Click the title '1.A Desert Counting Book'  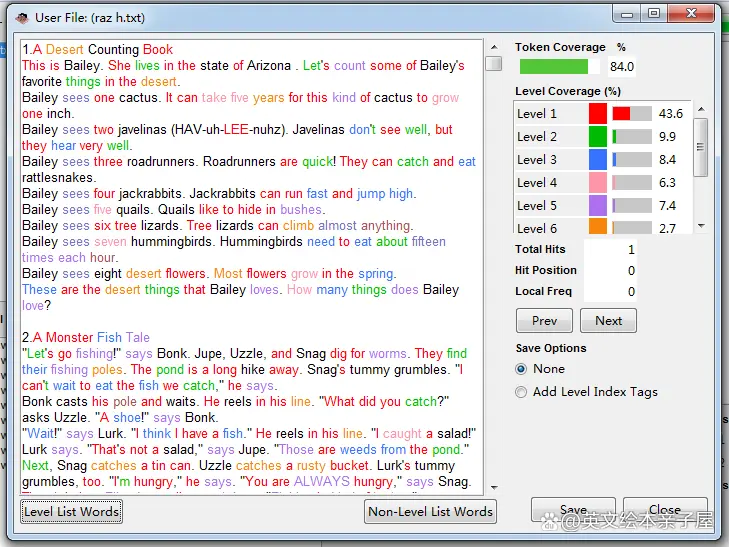pyautogui.click(x=98, y=49)
